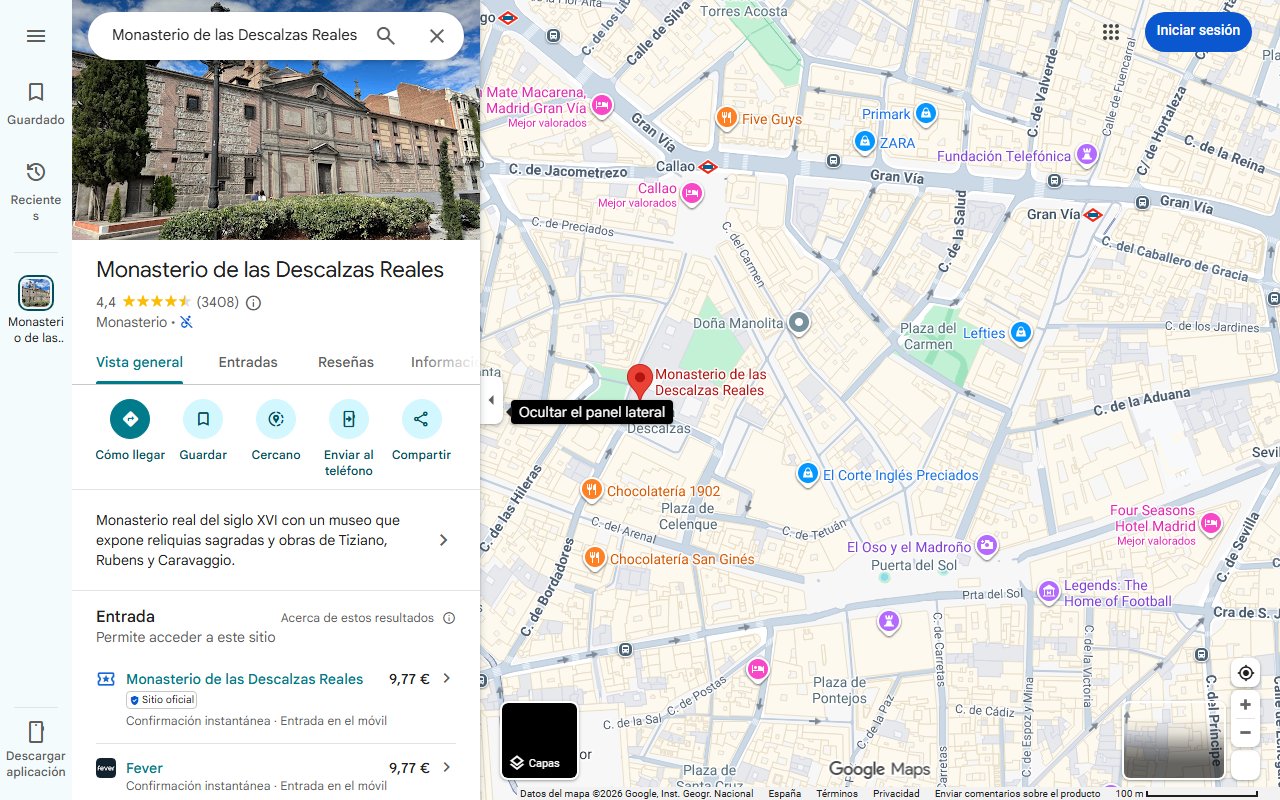Click Enviar al teléfono icon

click(348, 419)
